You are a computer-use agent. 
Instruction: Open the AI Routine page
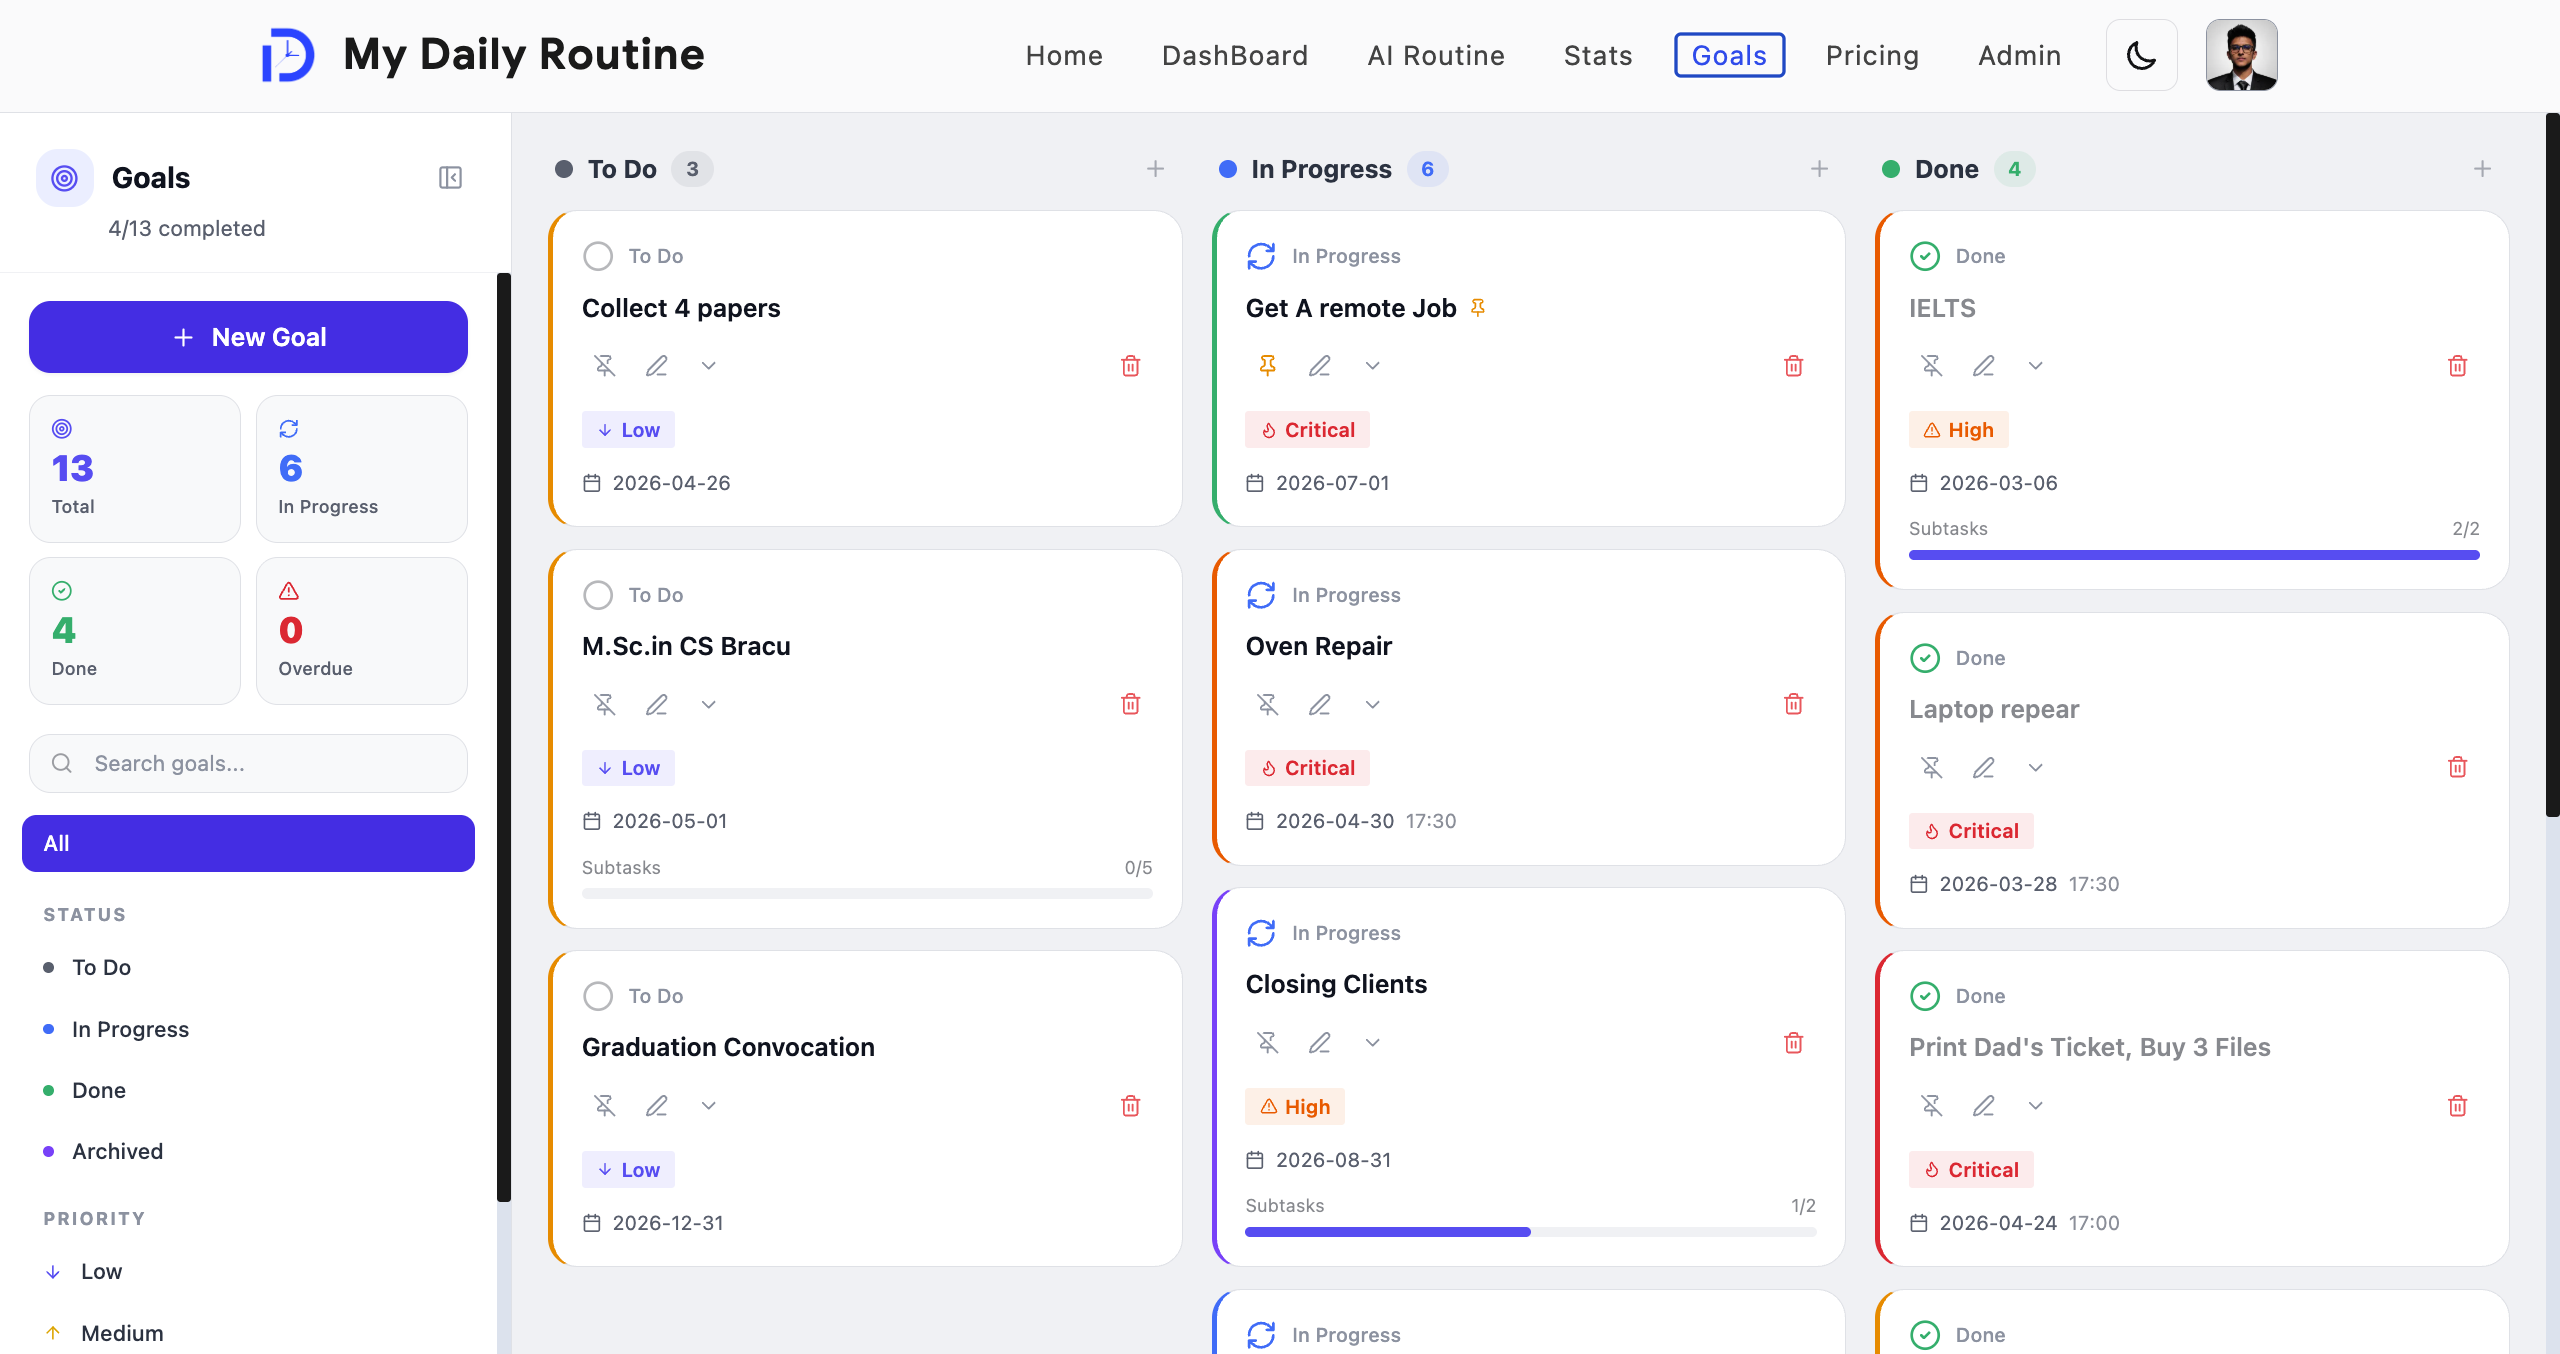point(1436,55)
